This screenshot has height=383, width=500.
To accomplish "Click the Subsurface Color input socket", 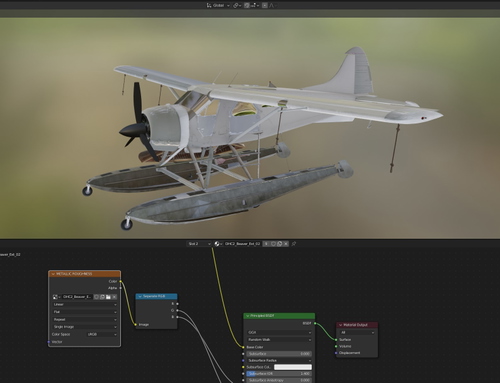I will coord(244,367).
